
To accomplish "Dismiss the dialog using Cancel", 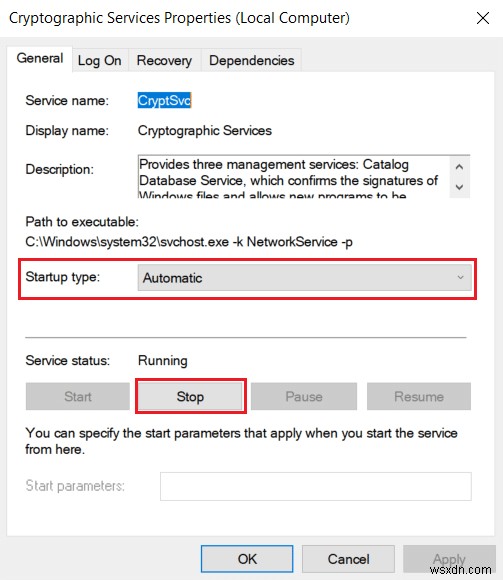I will click(x=348, y=559).
